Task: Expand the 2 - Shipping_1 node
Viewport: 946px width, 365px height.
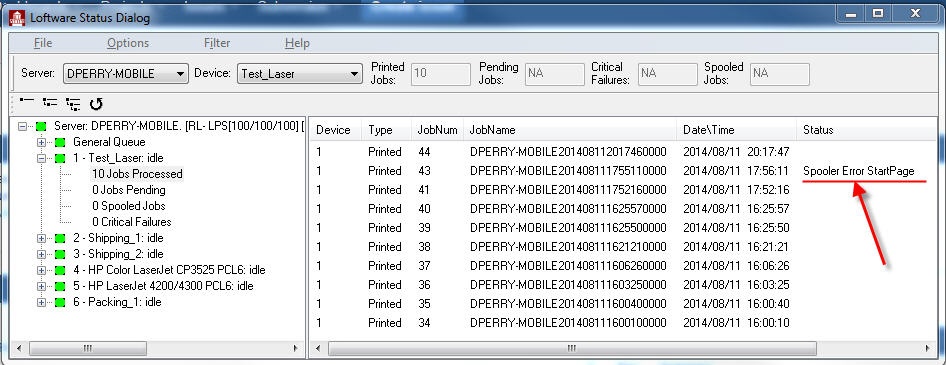Action: 42,238
